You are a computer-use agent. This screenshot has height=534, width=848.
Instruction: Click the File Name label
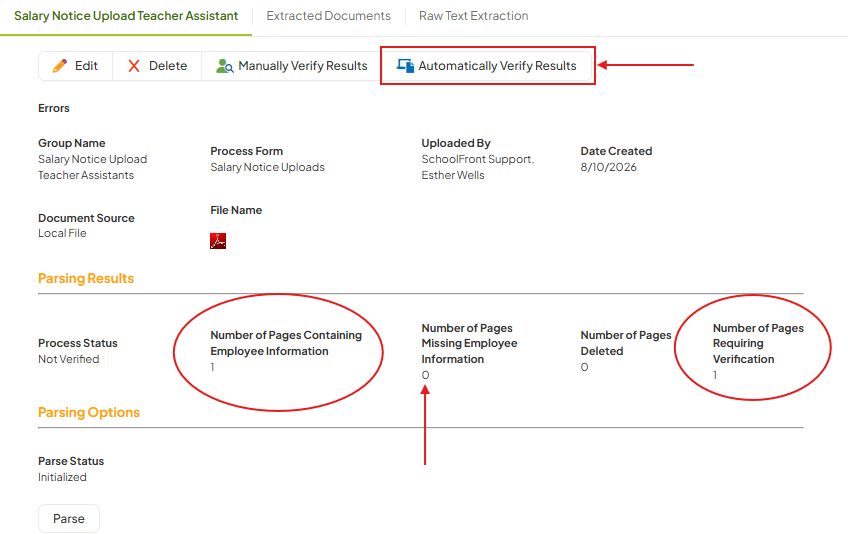click(x=236, y=210)
